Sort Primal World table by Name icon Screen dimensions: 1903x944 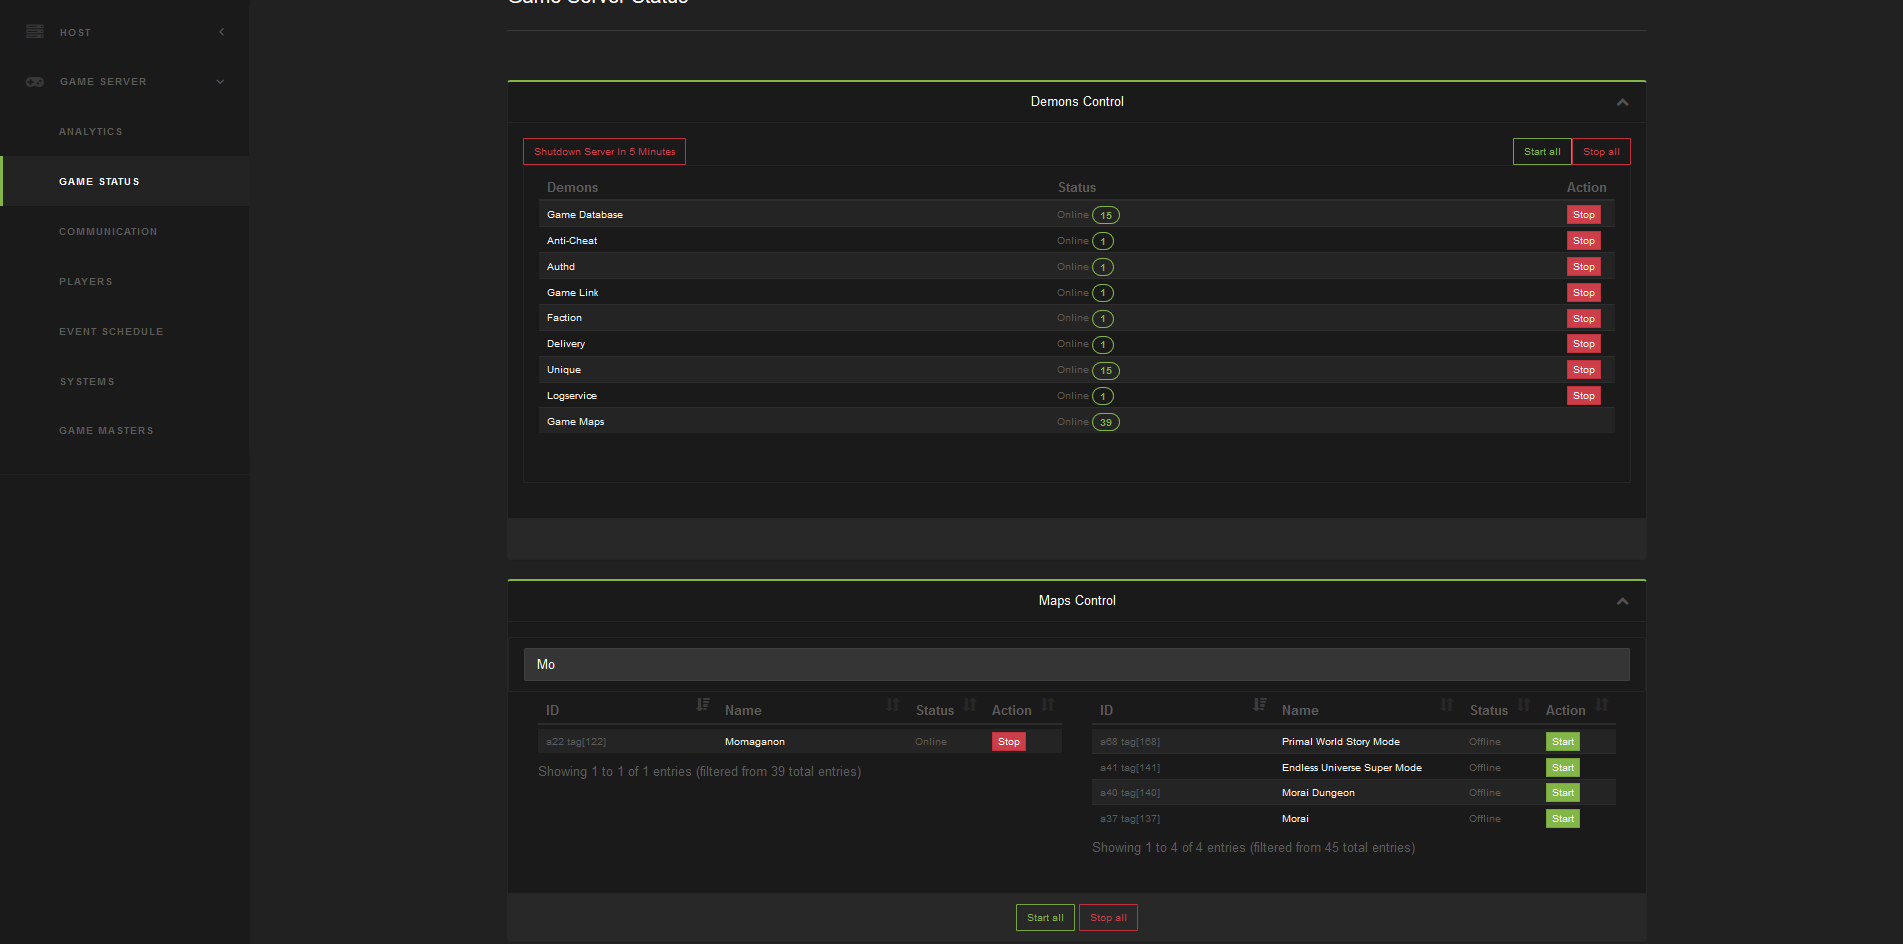tap(1447, 705)
